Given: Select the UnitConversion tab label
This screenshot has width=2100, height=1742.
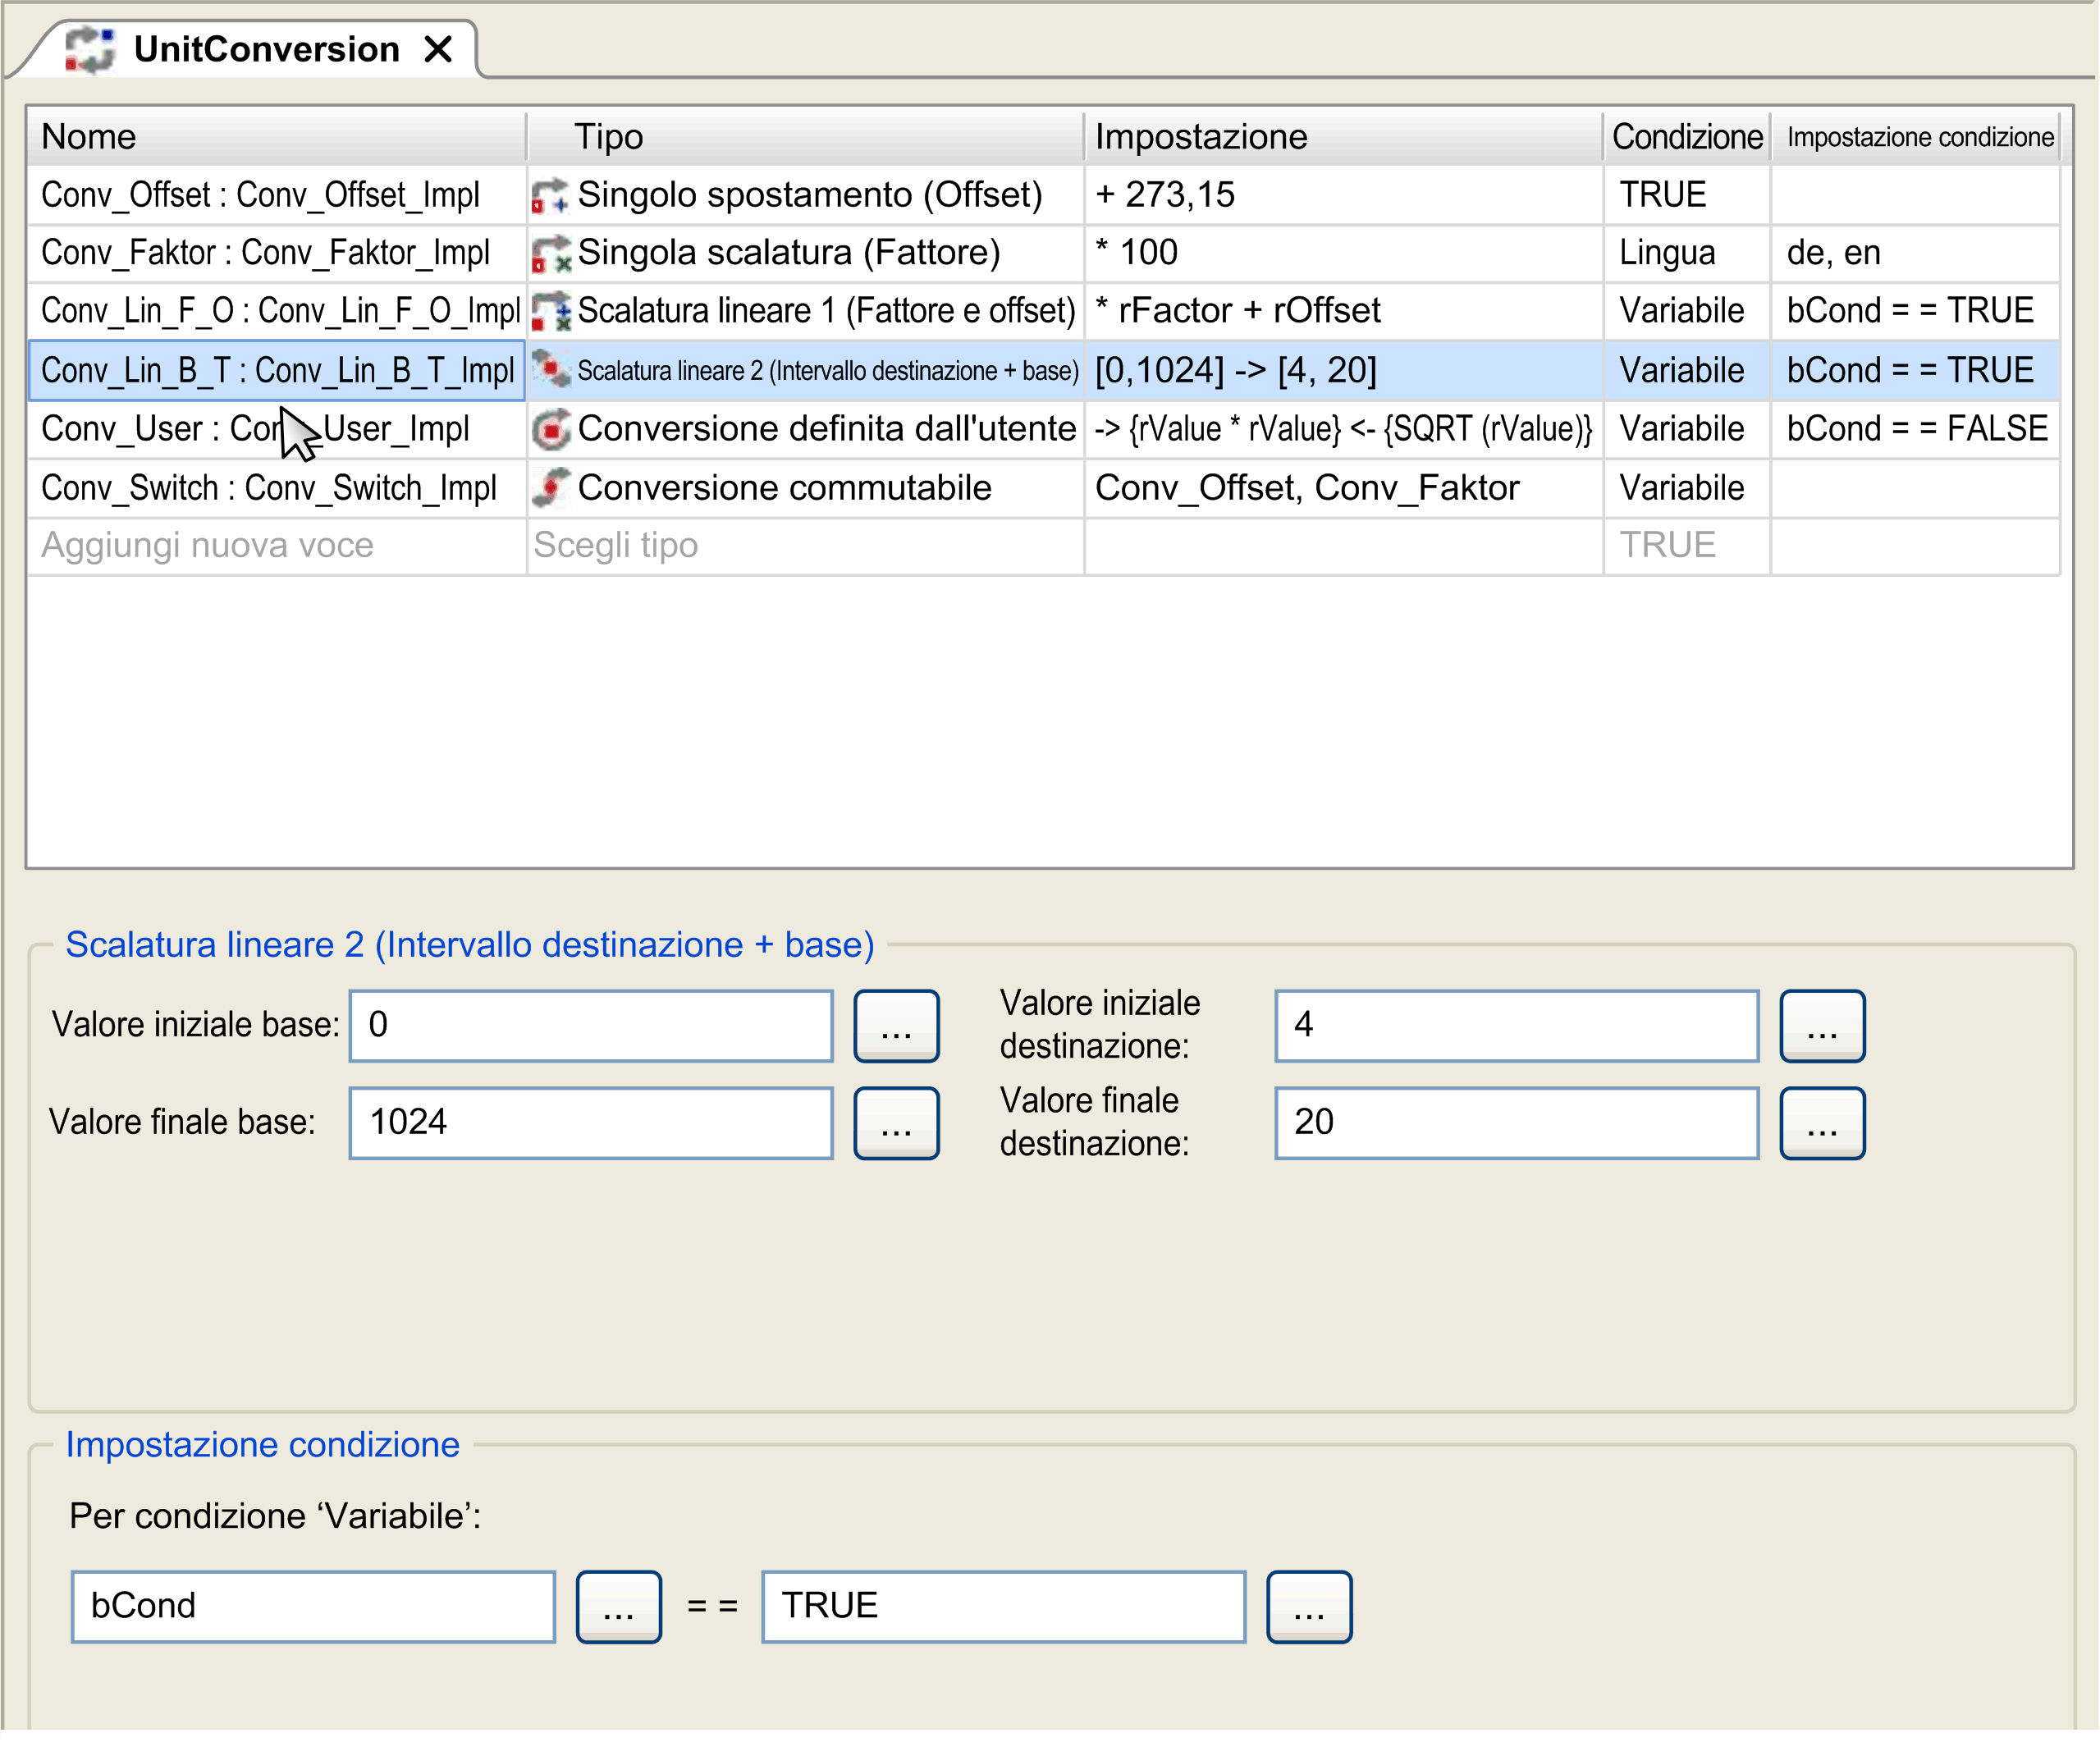Looking at the screenshot, I should click(x=266, y=49).
